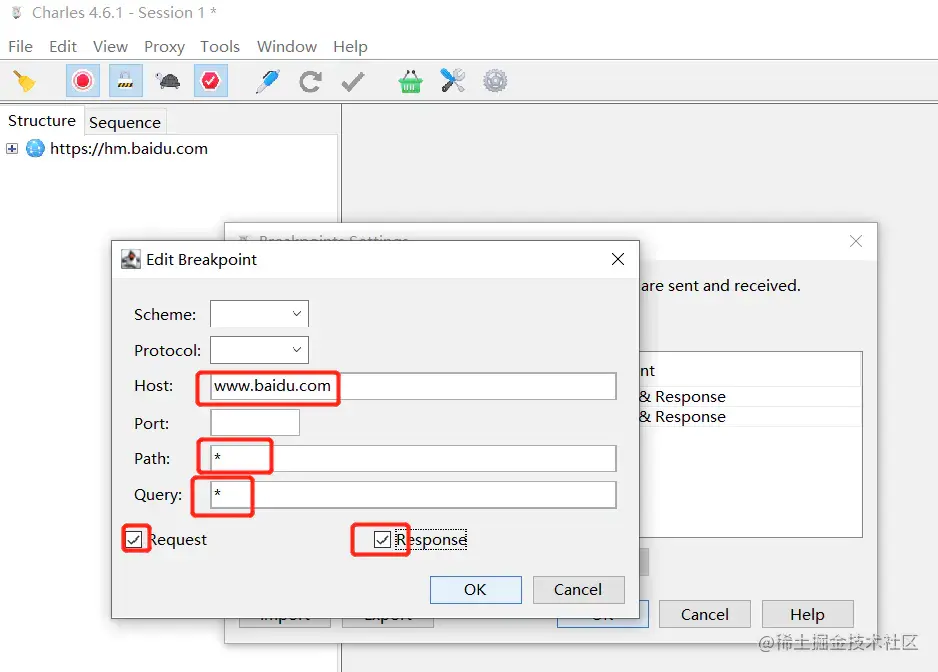
Task: Compose a request with the pen icon
Action: point(267,81)
